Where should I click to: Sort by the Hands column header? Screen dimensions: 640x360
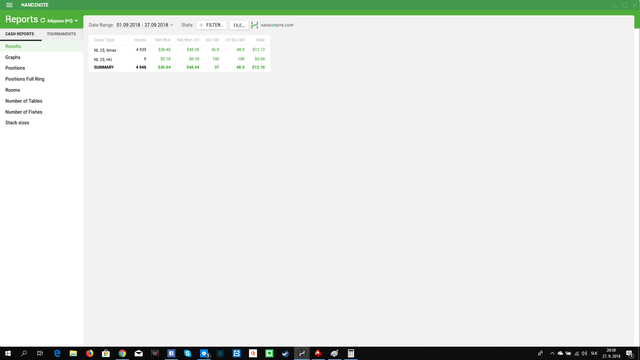coord(140,40)
